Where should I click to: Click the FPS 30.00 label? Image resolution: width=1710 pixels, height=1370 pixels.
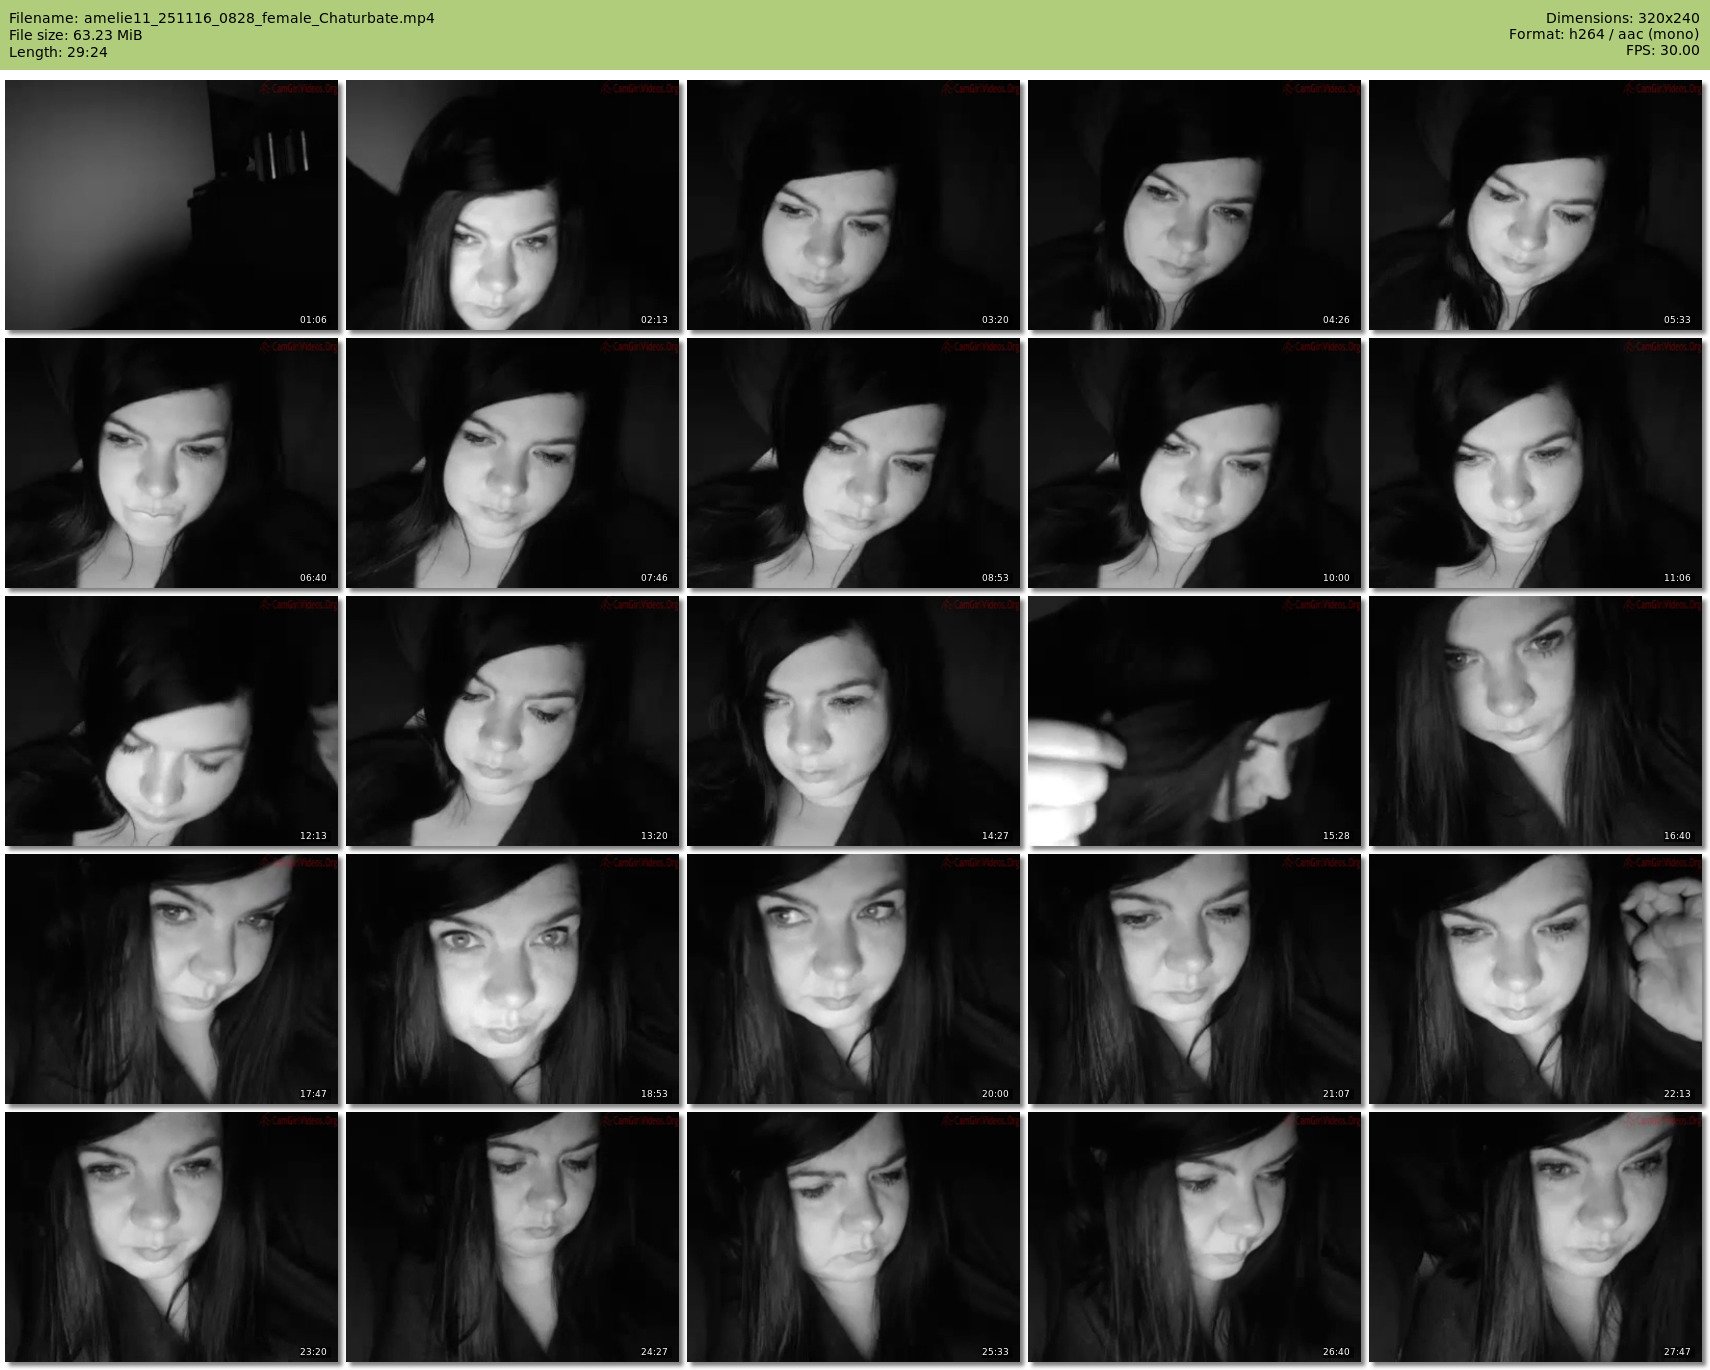[1662, 50]
